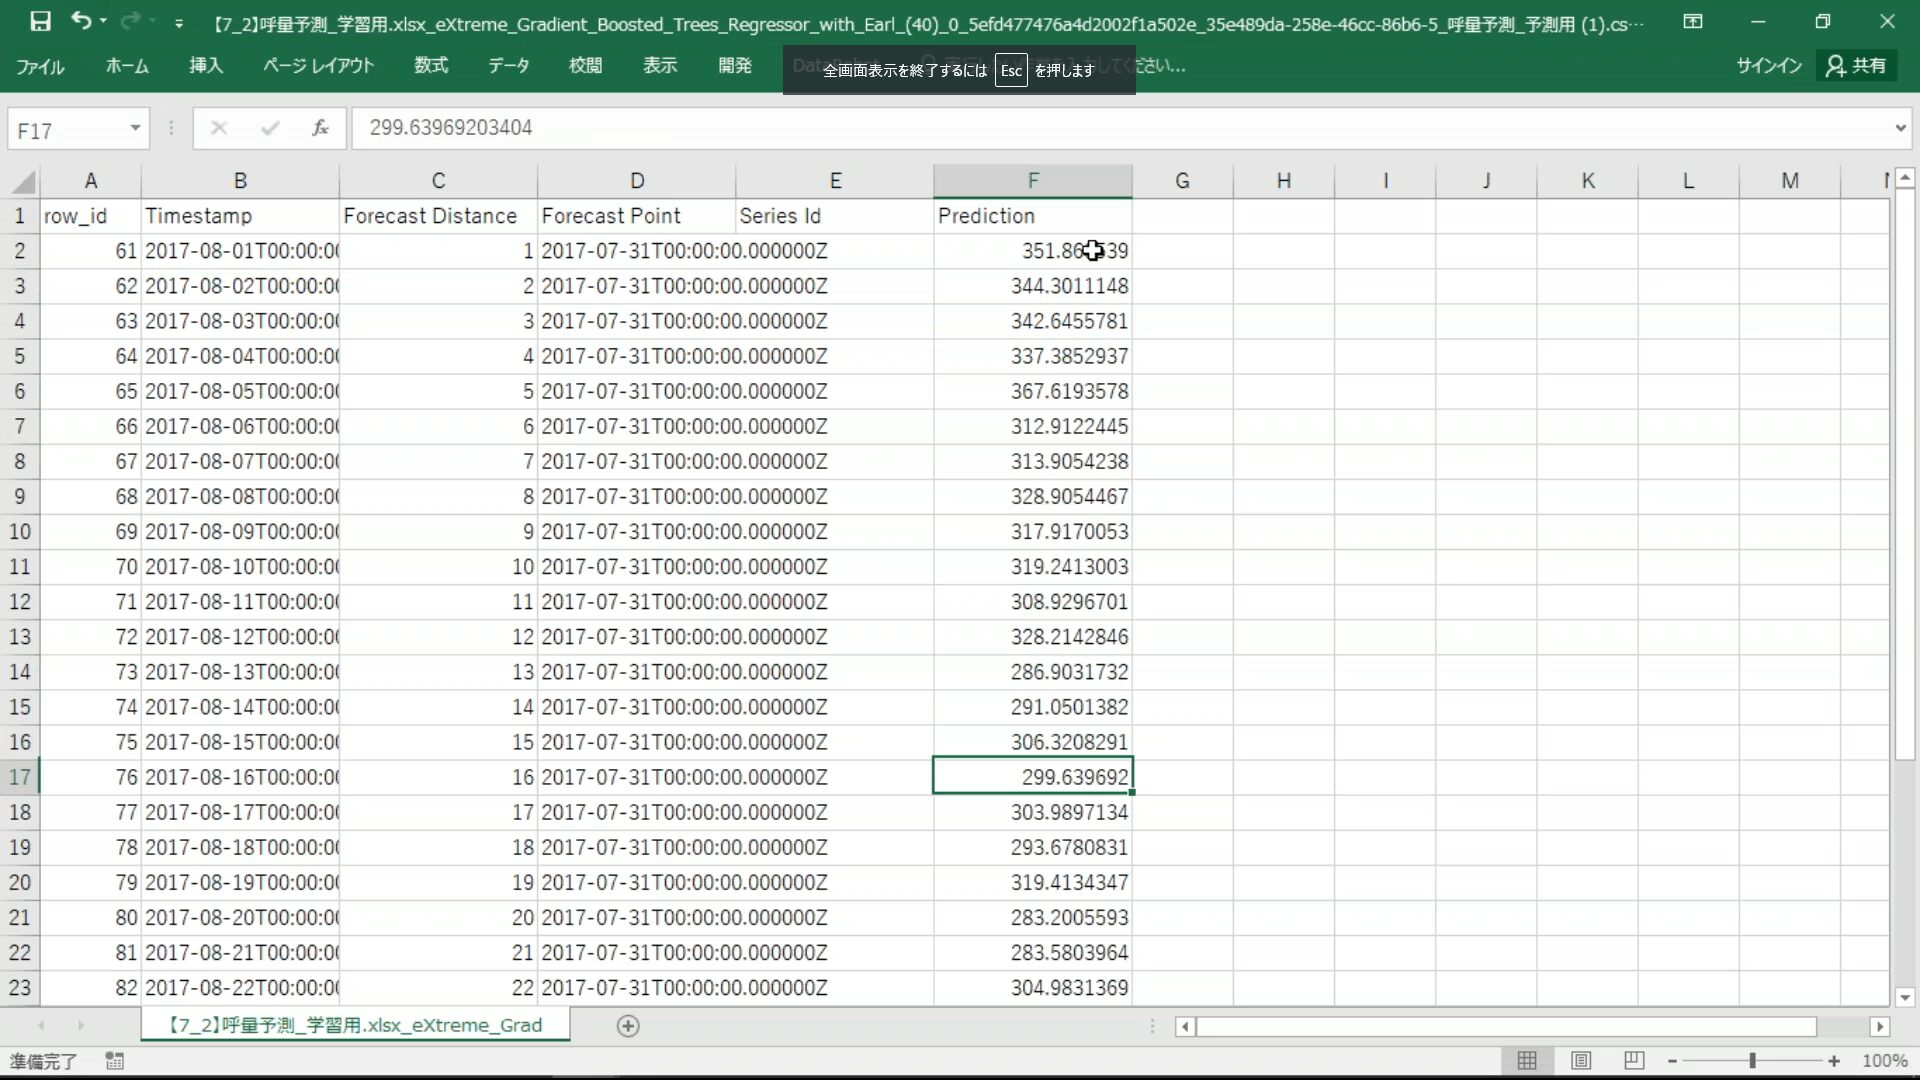Click Forecast Point cell in row 12
This screenshot has width=1920, height=1080.
coord(637,602)
